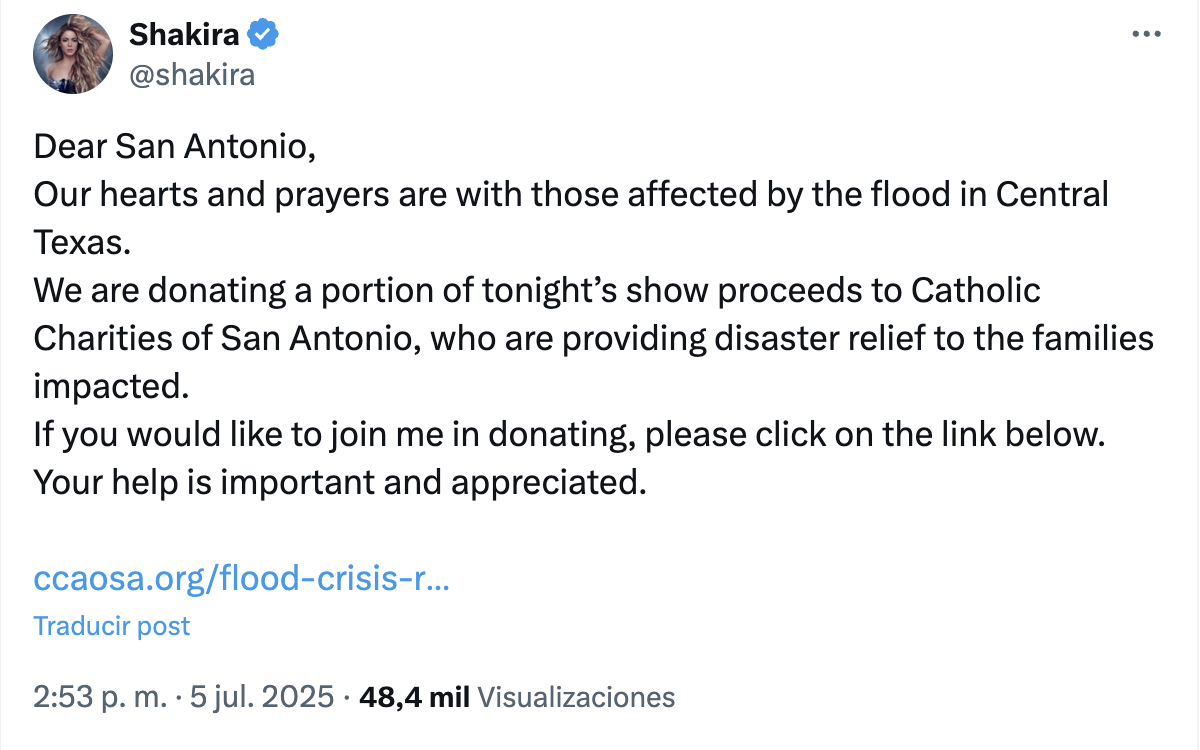1200x750 pixels.
Task: Click the blue verified badge beside Shakira
Action: pos(263,35)
